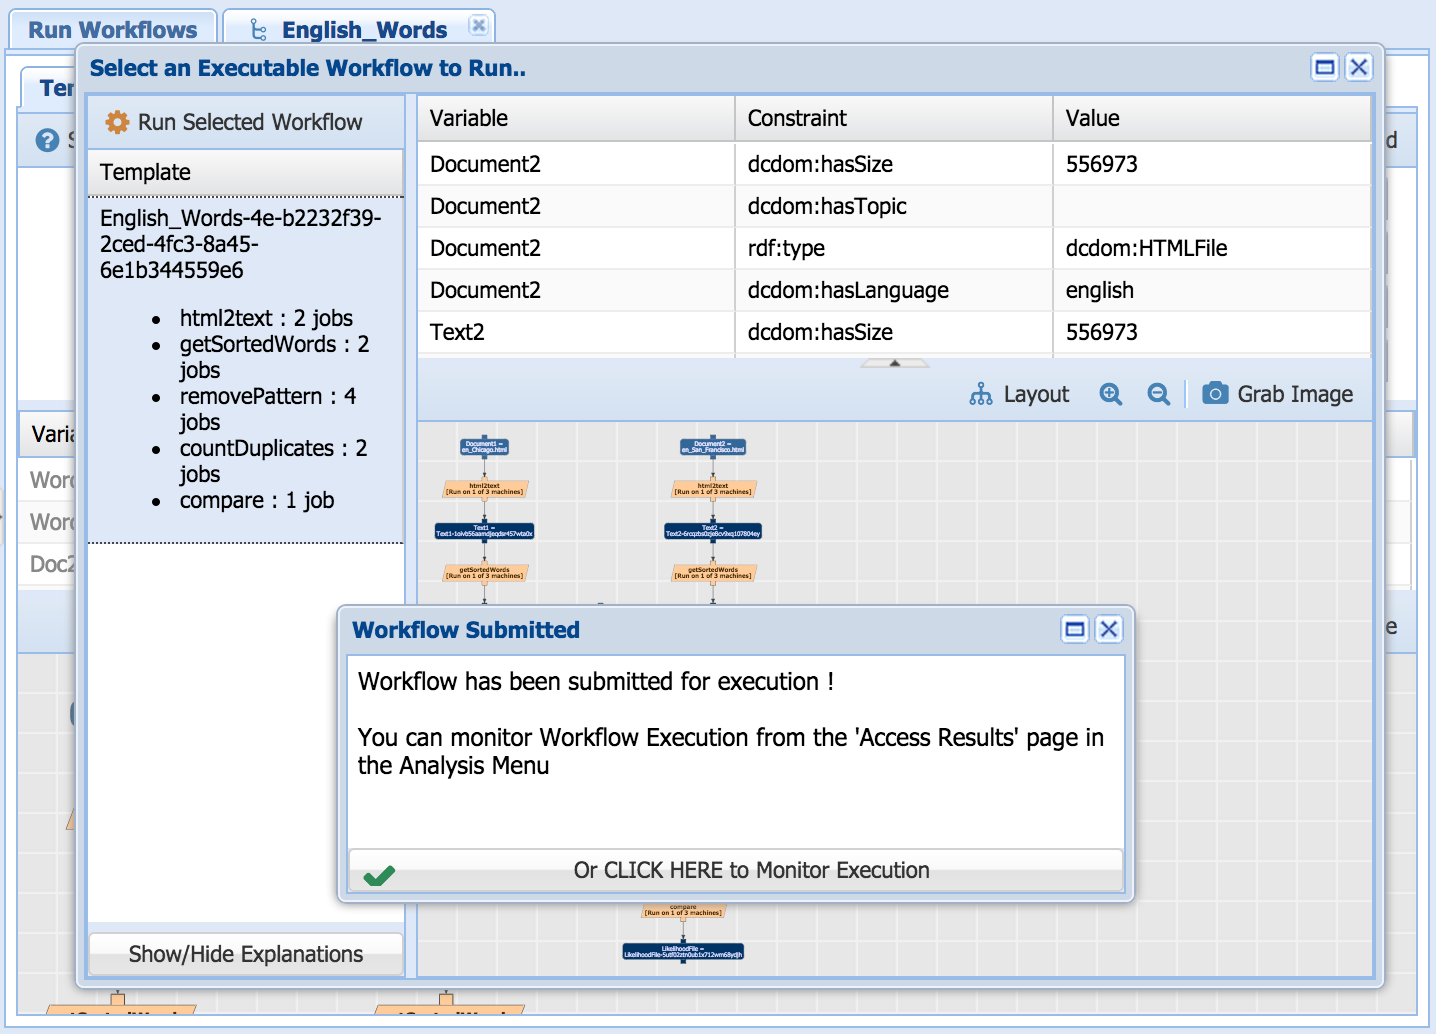Click the Or CLICK HERE to Monitor Execution button
This screenshot has height=1034, width=1436.
750,870
